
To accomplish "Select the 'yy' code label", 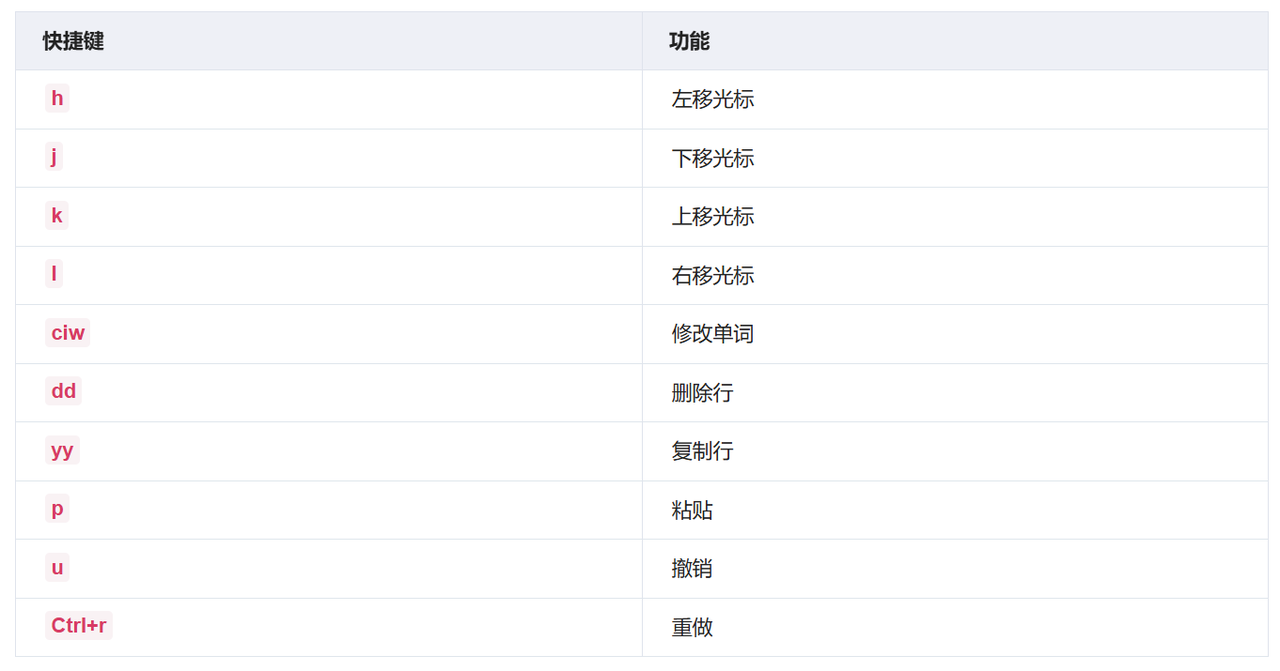I will 62,450.
